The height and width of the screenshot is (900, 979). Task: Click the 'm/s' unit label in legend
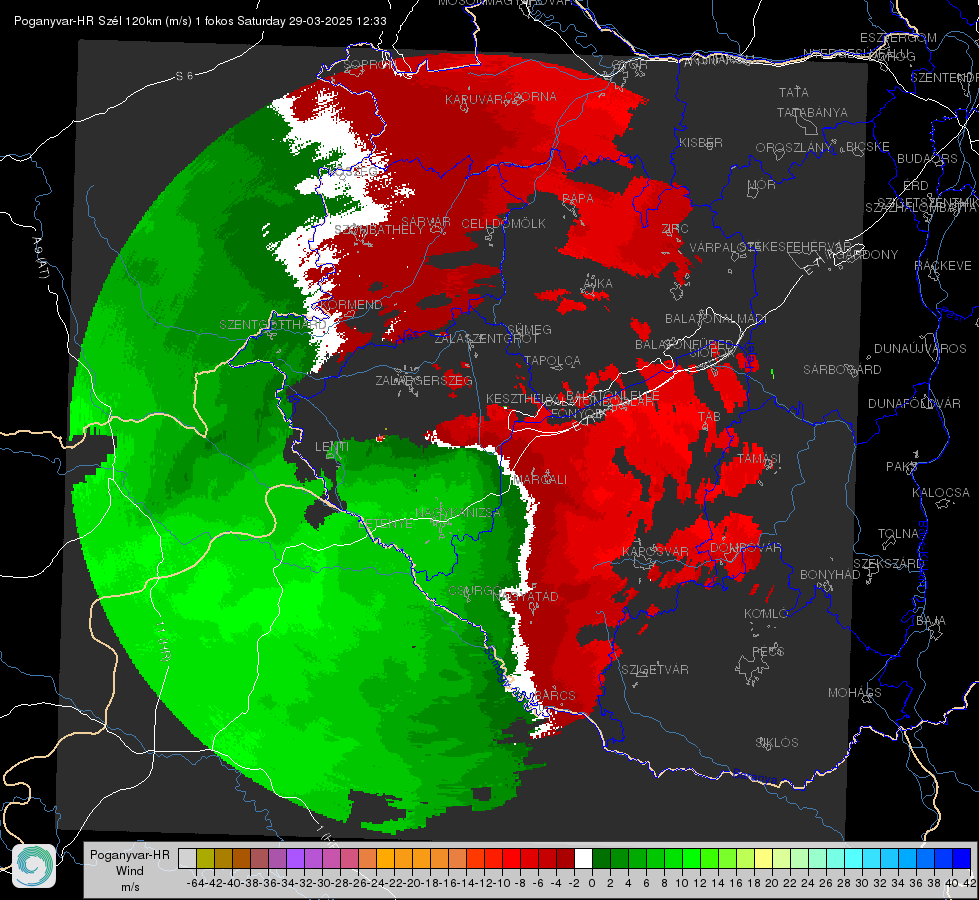tap(130, 887)
